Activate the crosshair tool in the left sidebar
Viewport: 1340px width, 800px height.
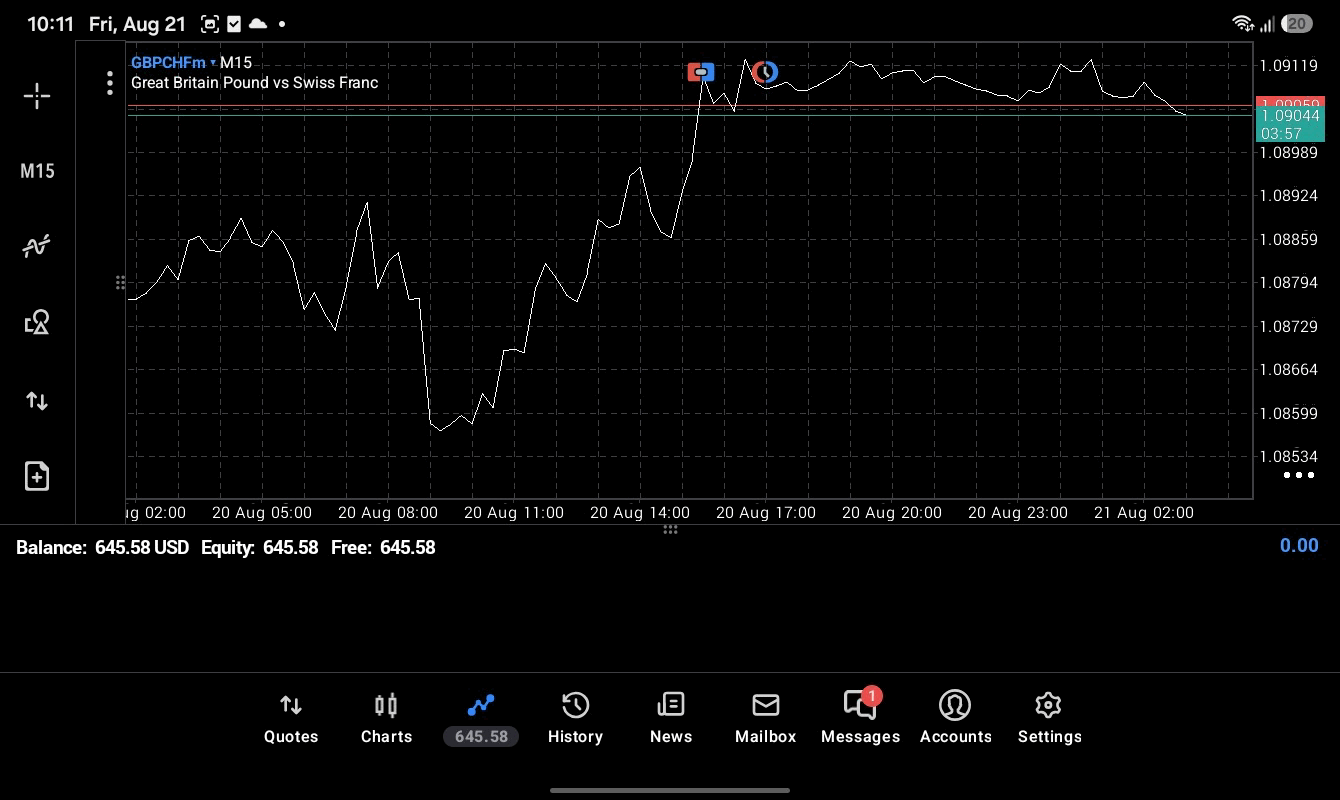pos(37,96)
